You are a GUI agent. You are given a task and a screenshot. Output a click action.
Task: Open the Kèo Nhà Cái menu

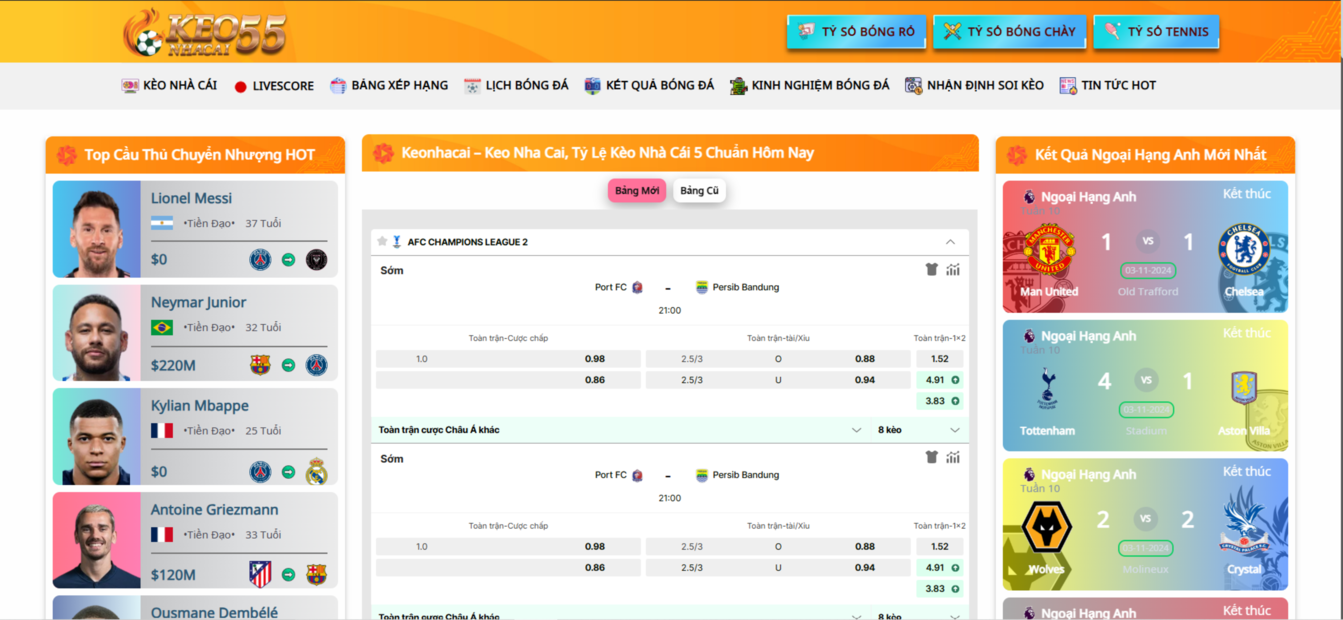pyautogui.click(x=169, y=86)
